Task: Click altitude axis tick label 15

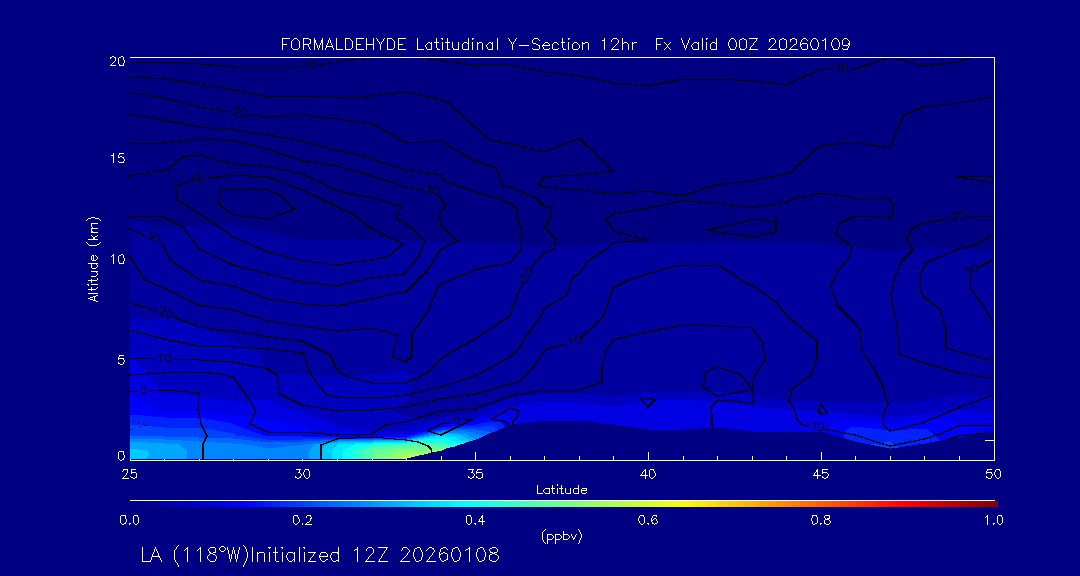Action: 116,158
